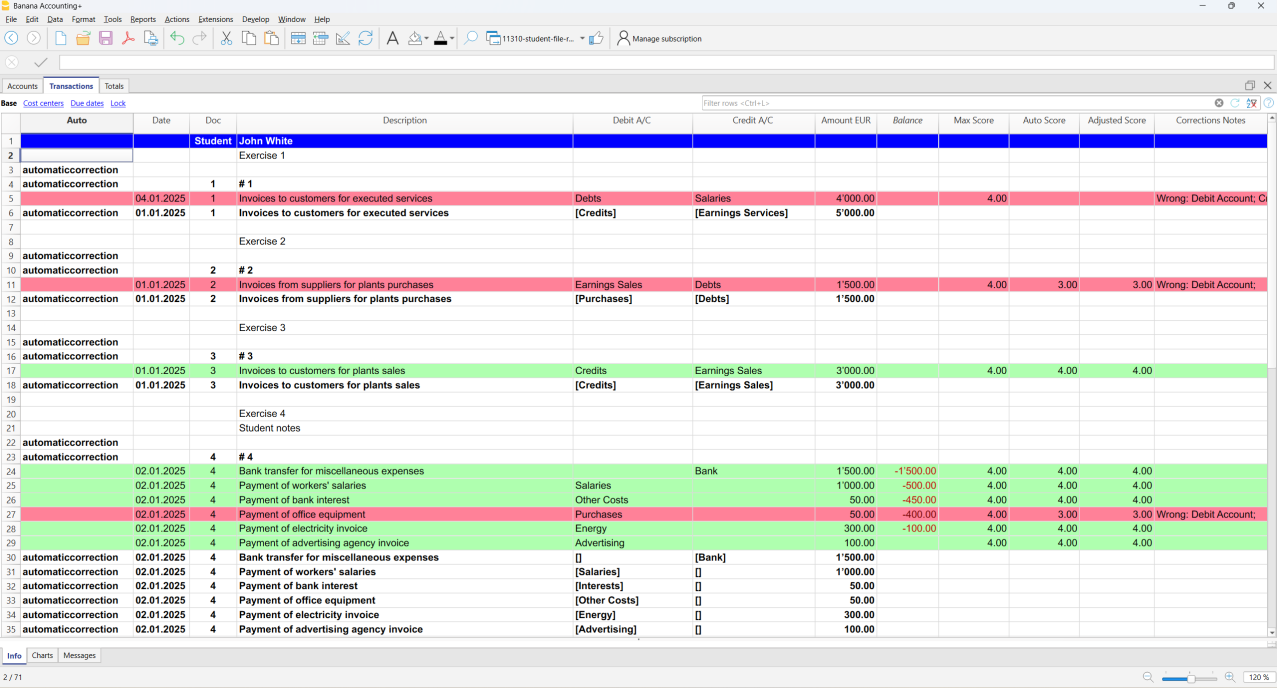Image resolution: width=1277 pixels, height=688 pixels.
Task: Paste using the clipboard icon
Action: point(271,38)
